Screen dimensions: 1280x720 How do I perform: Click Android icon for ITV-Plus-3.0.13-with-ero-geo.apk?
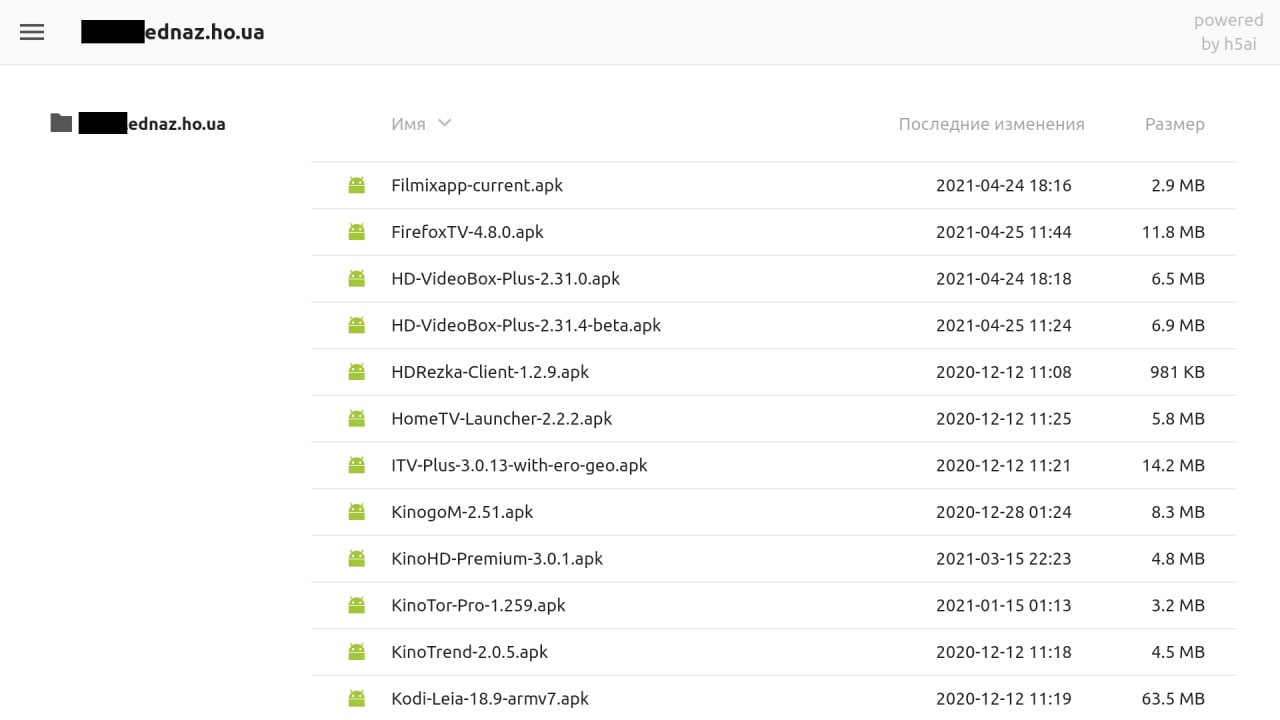pos(356,465)
